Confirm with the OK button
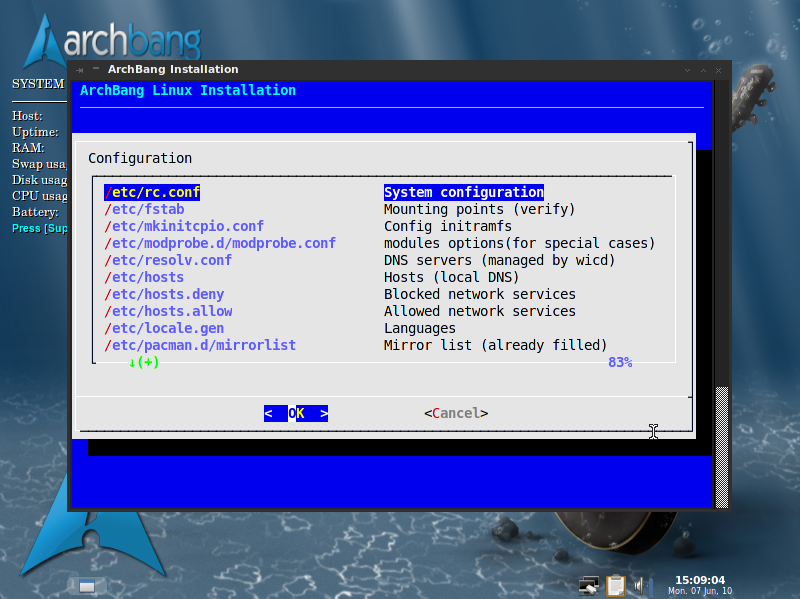 click(296, 413)
